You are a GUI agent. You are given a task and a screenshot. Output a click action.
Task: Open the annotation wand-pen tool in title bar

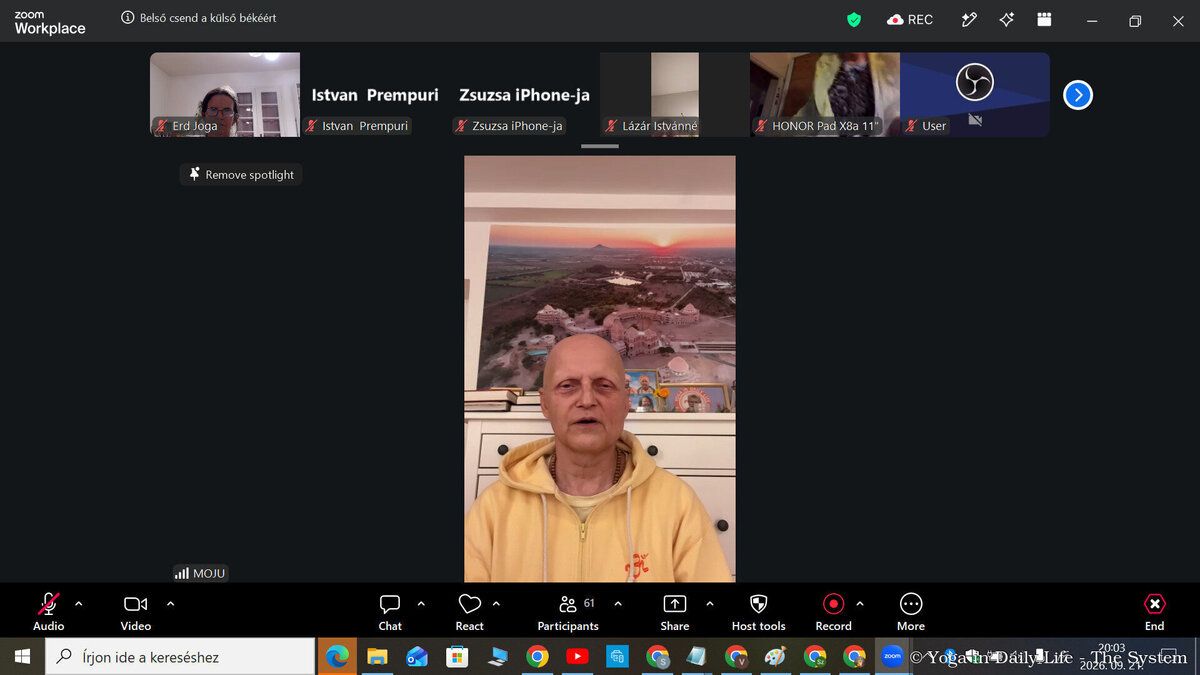click(968, 20)
